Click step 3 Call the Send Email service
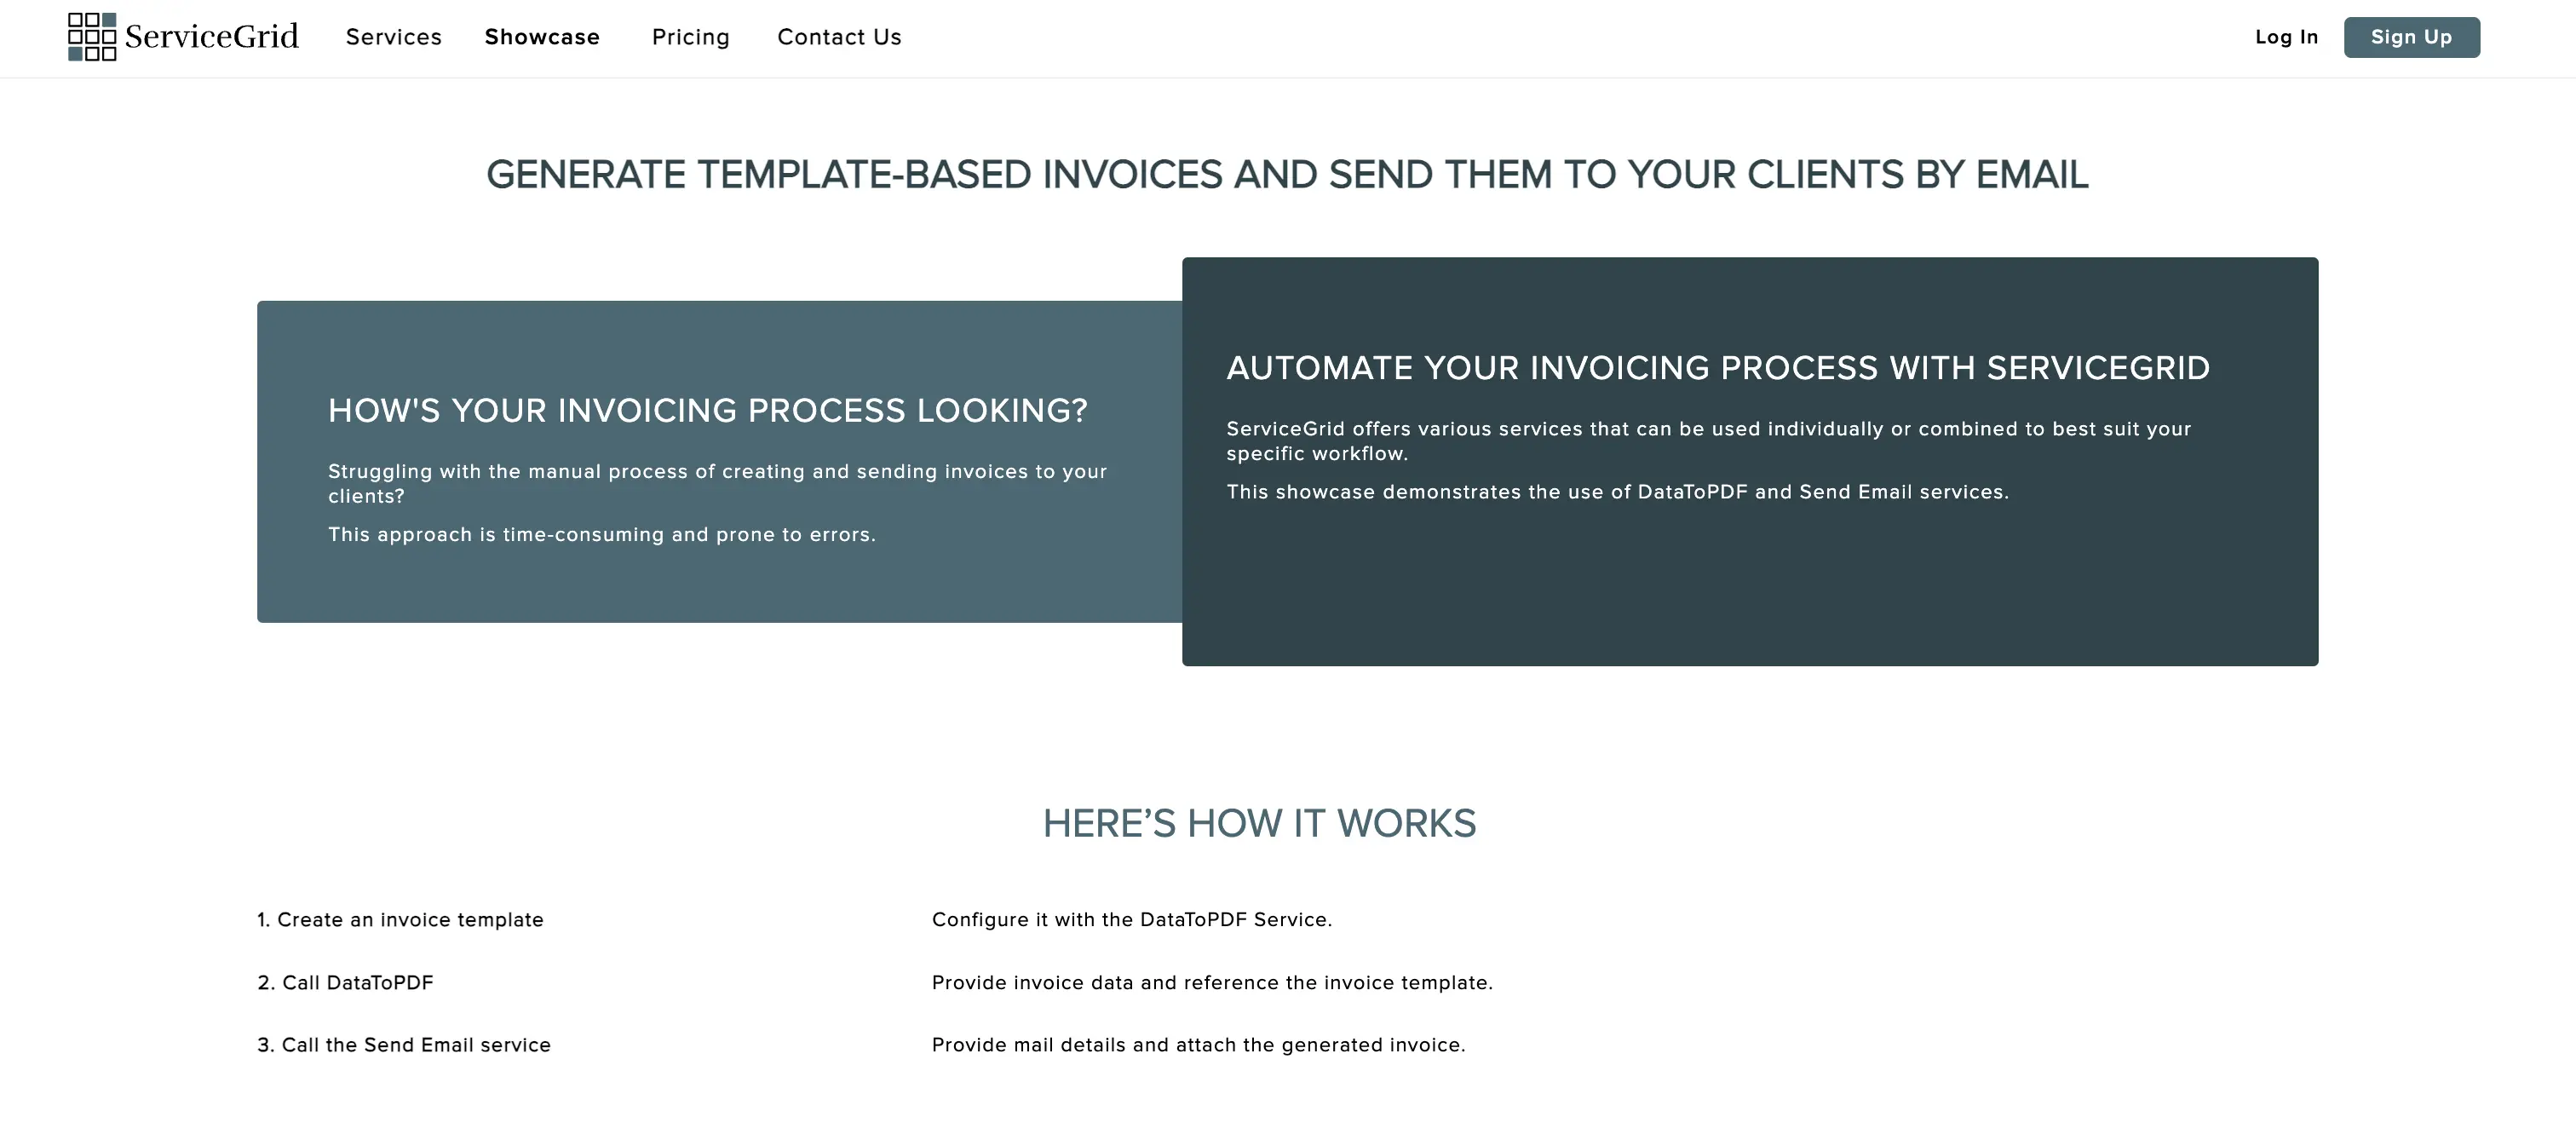This screenshot has width=2576, height=1140. (404, 1045)
